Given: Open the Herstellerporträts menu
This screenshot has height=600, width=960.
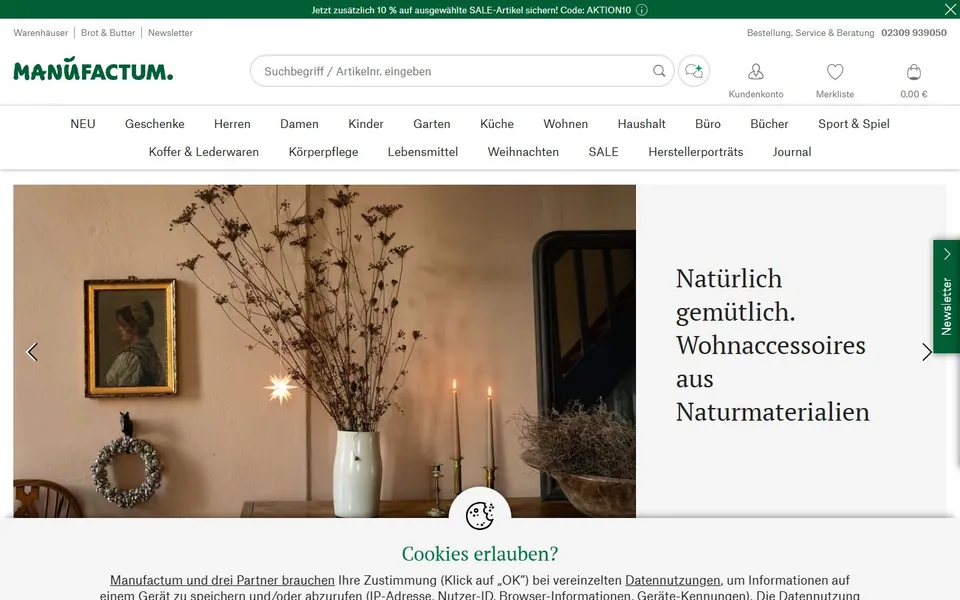Looking at the screenshot, I should 696,152.
